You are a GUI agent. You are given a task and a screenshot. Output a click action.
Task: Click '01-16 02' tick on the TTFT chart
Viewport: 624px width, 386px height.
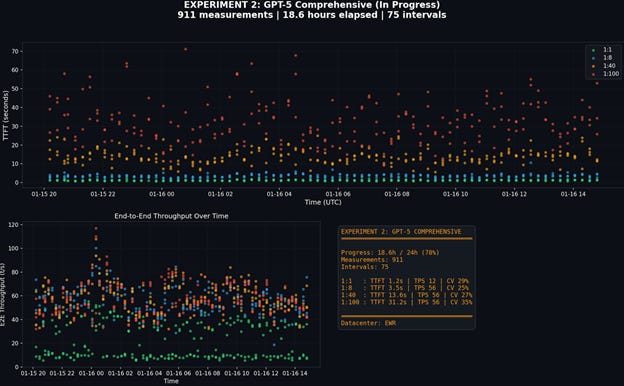(x=220, y=194)
